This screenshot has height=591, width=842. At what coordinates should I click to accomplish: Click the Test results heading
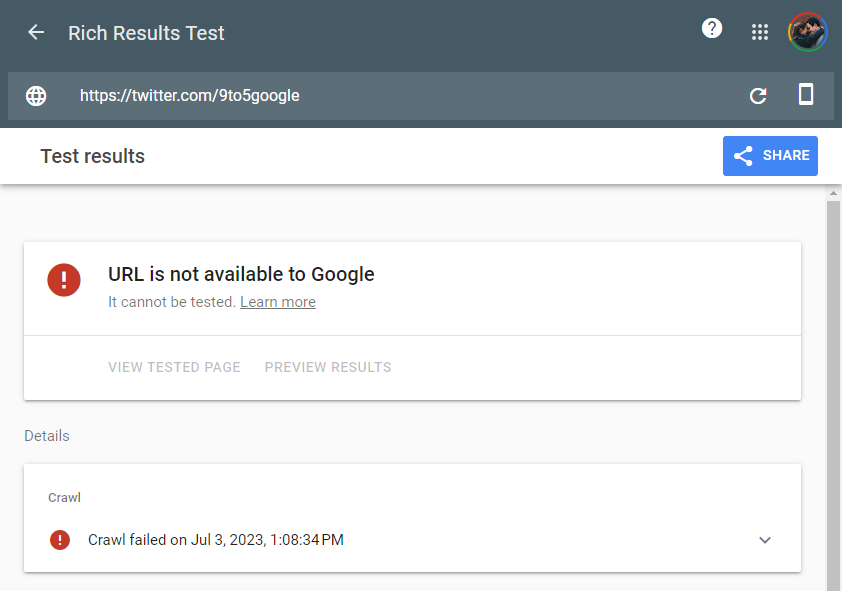point(92,156)
